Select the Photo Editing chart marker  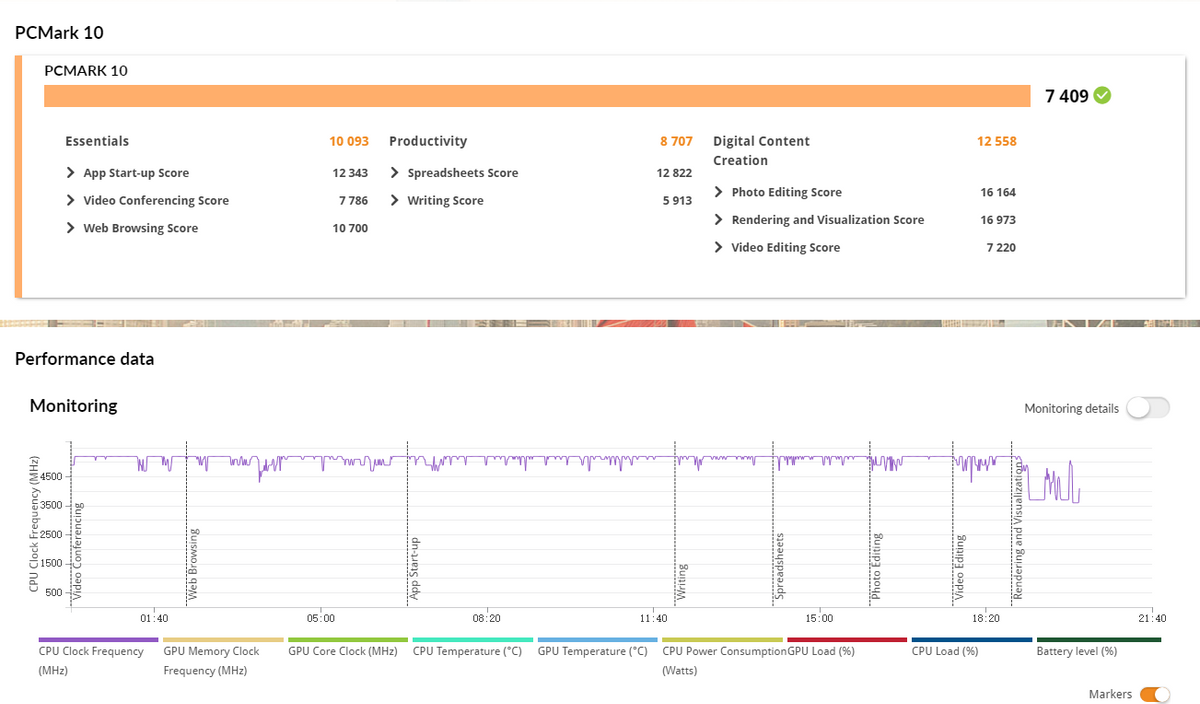pyautogui.click(x=876, y=566)
